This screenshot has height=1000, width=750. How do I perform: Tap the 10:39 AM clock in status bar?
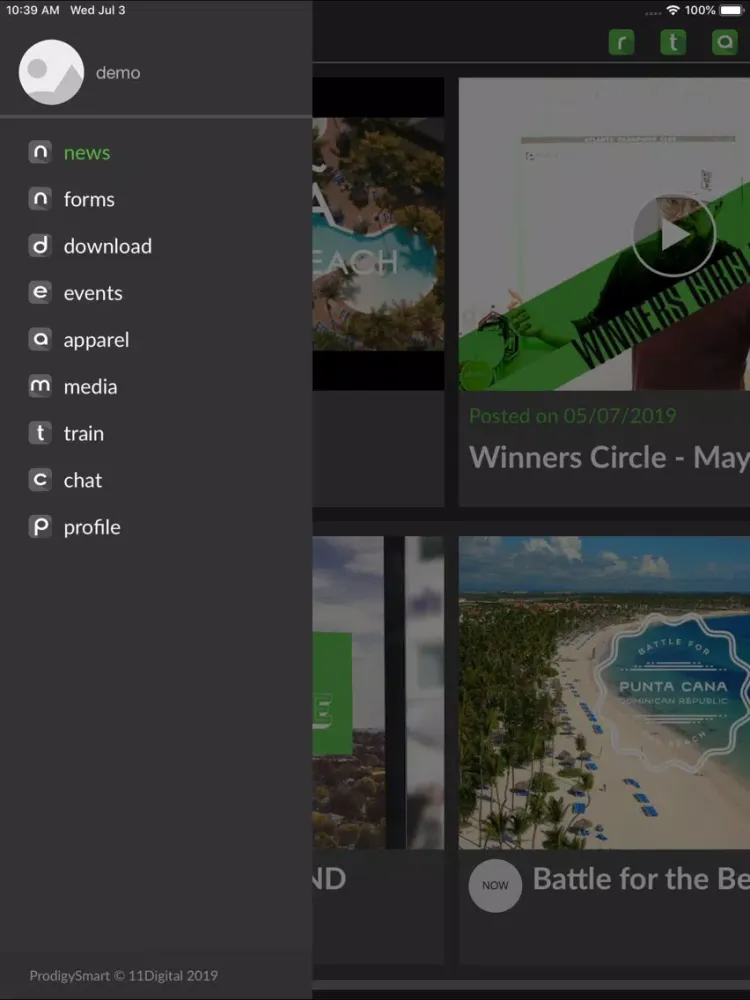point(33,10)
